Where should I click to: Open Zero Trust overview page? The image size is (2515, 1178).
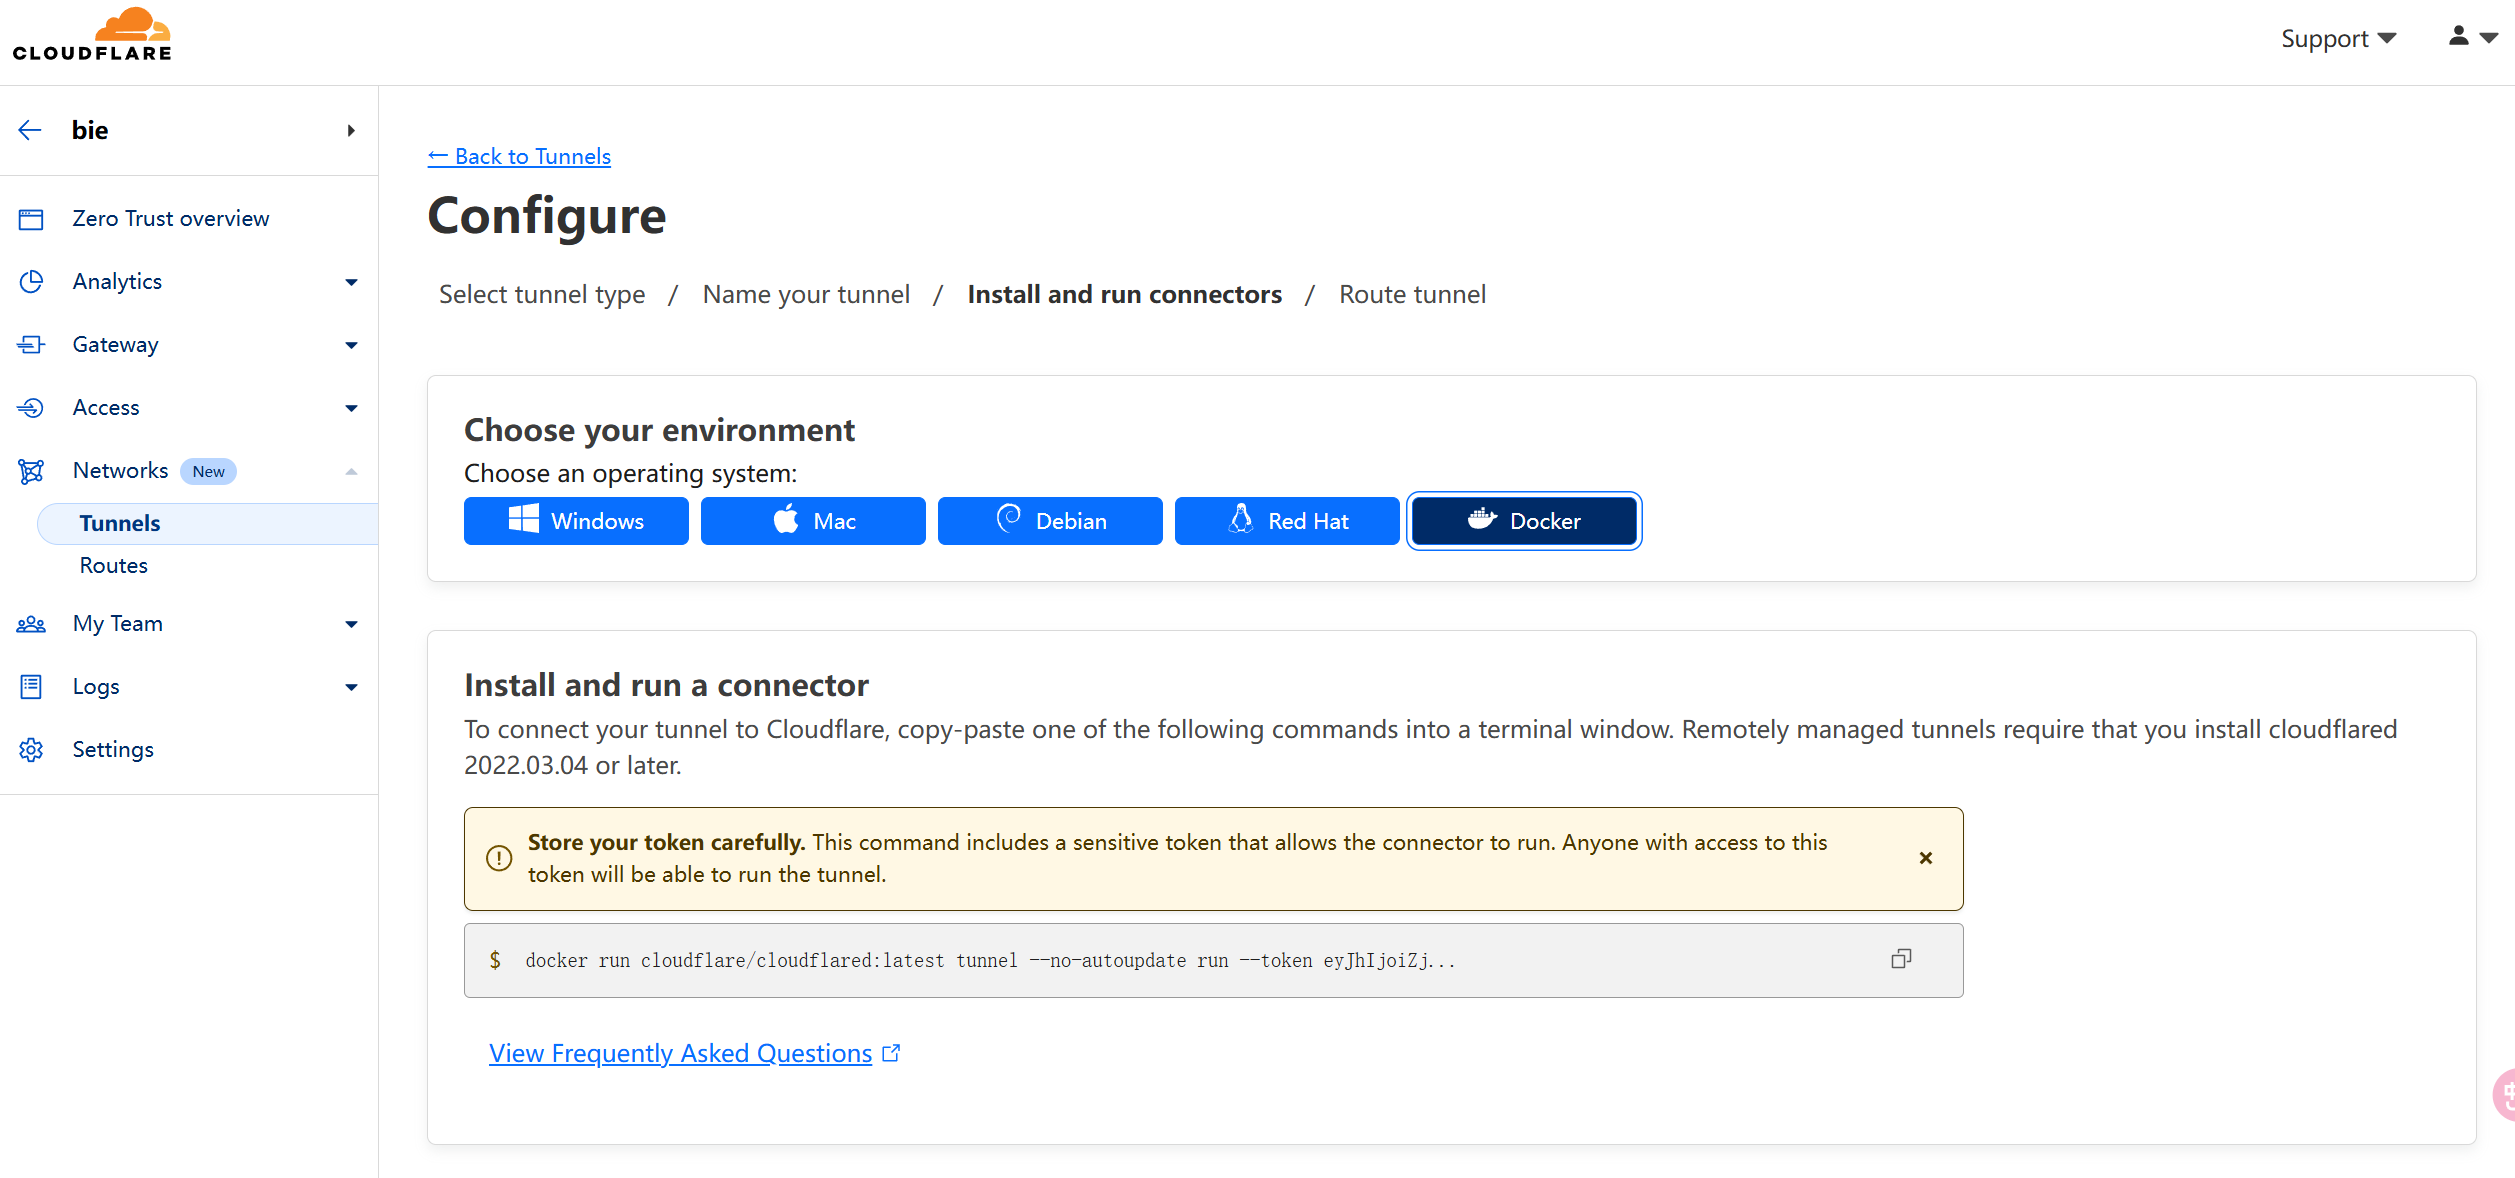click(x=171, y=218)
